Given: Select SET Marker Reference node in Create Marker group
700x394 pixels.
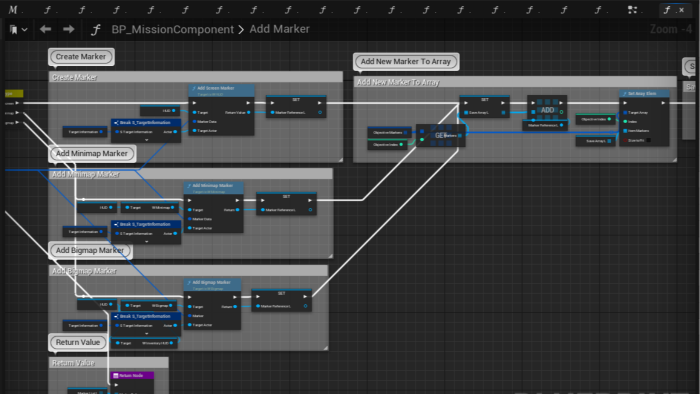Looking at the screenshot, I should (296, 107).
